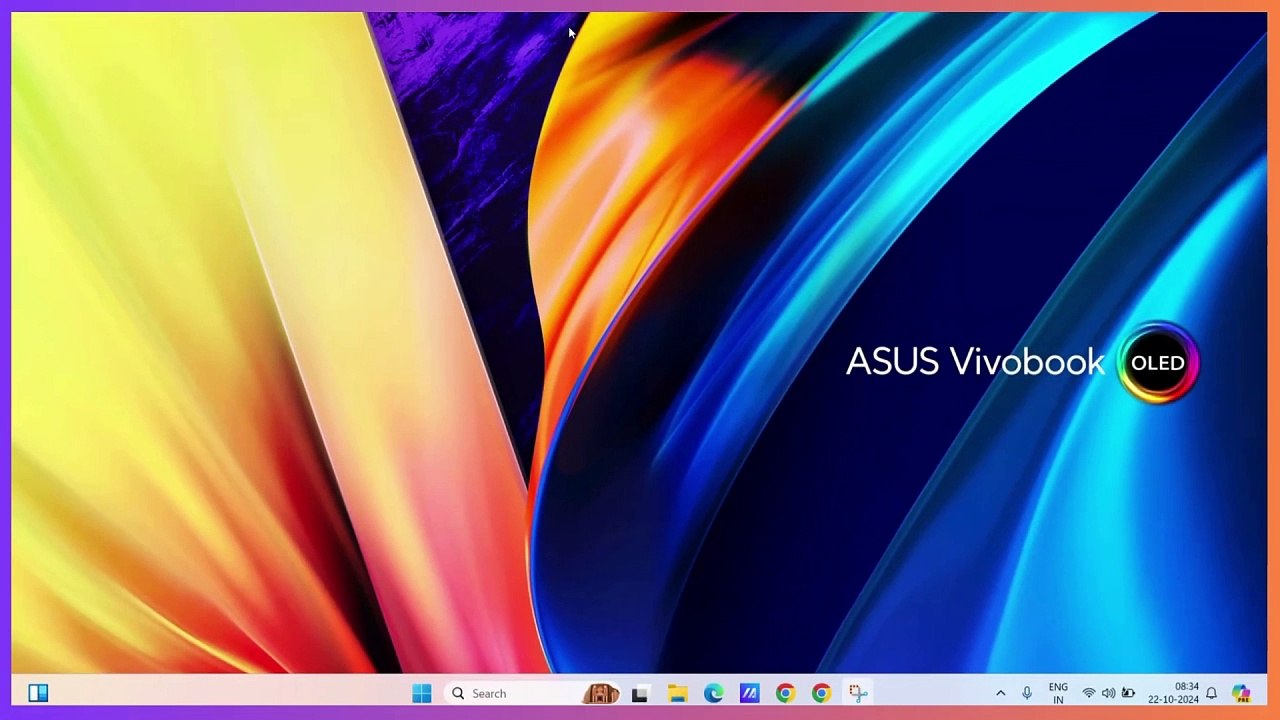Open the first Google Chrome icon

point(785,693)
